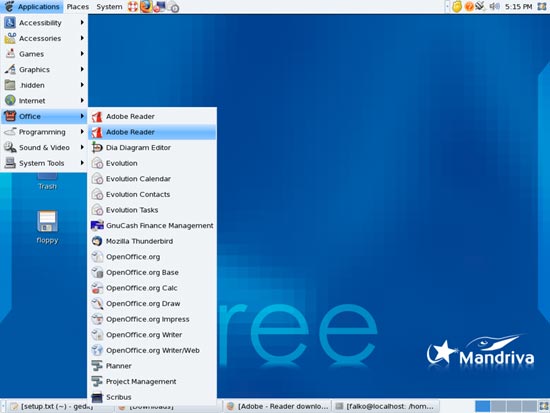
Task: Click the Firefox launcher in top panel
Action: (x=146, y=6)
